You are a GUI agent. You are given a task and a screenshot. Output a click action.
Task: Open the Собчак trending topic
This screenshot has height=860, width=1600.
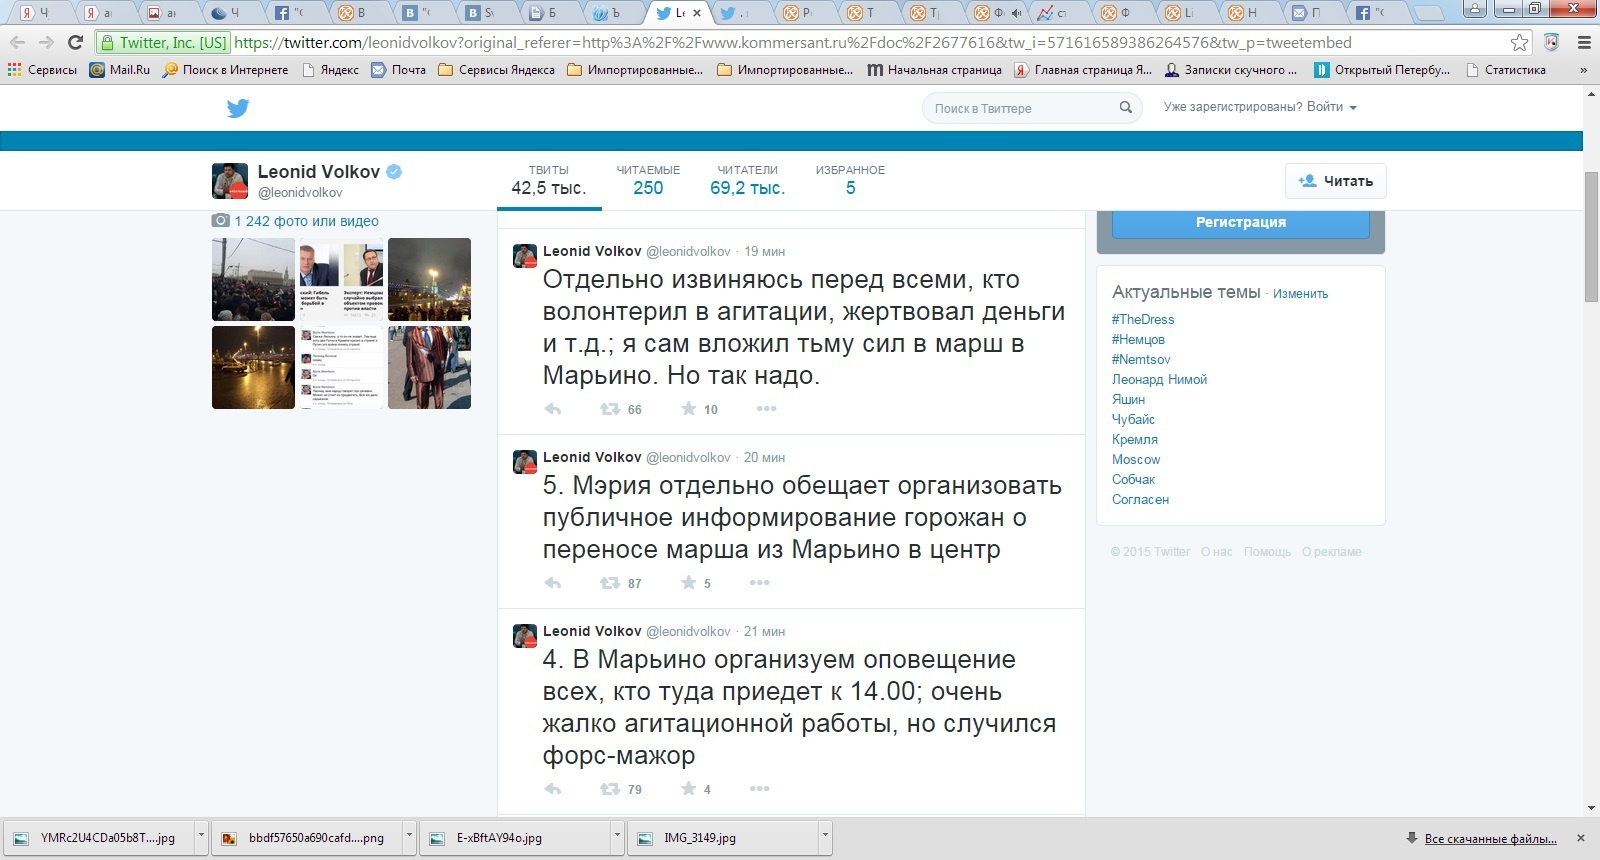click(1133, 479)
